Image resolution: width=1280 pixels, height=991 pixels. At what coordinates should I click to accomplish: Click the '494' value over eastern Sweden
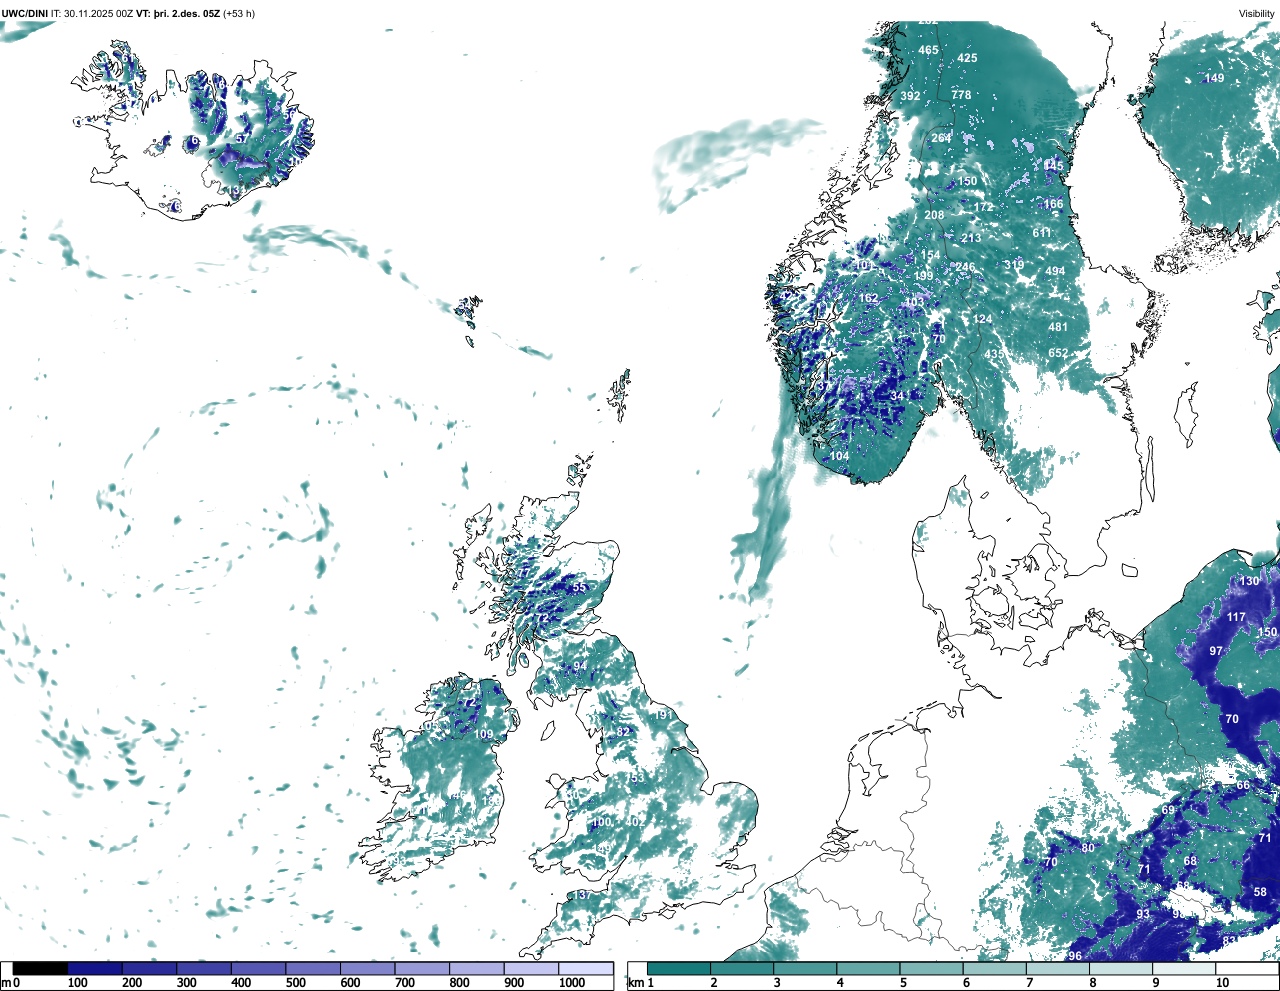click(x=1055, y=271)
